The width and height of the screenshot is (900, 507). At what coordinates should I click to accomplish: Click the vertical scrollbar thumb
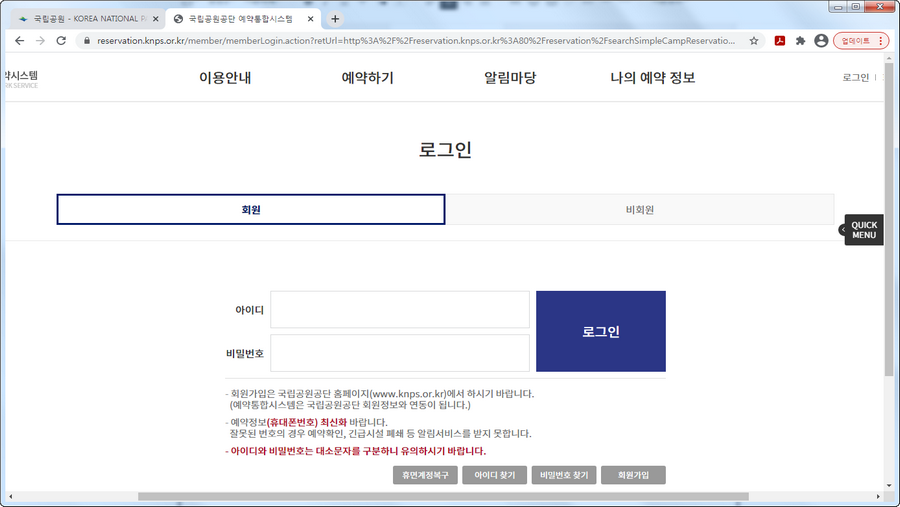[889, 219]
